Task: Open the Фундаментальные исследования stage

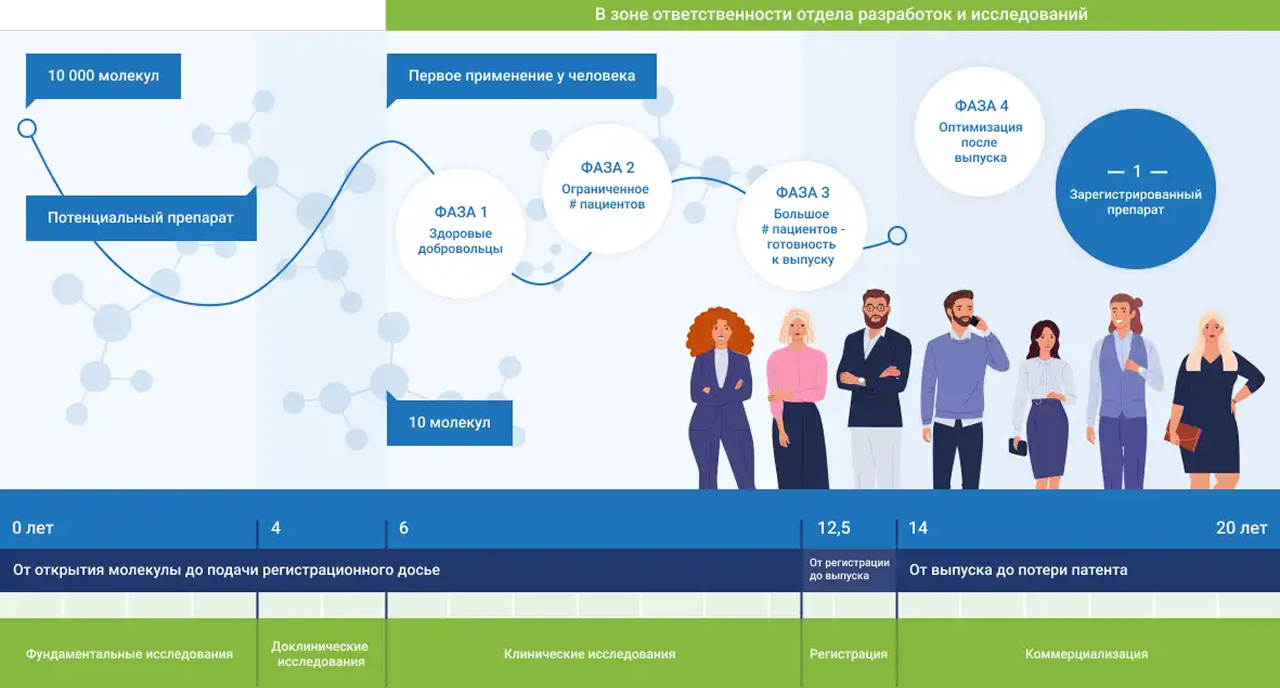Action: click(x=128, y=654)
